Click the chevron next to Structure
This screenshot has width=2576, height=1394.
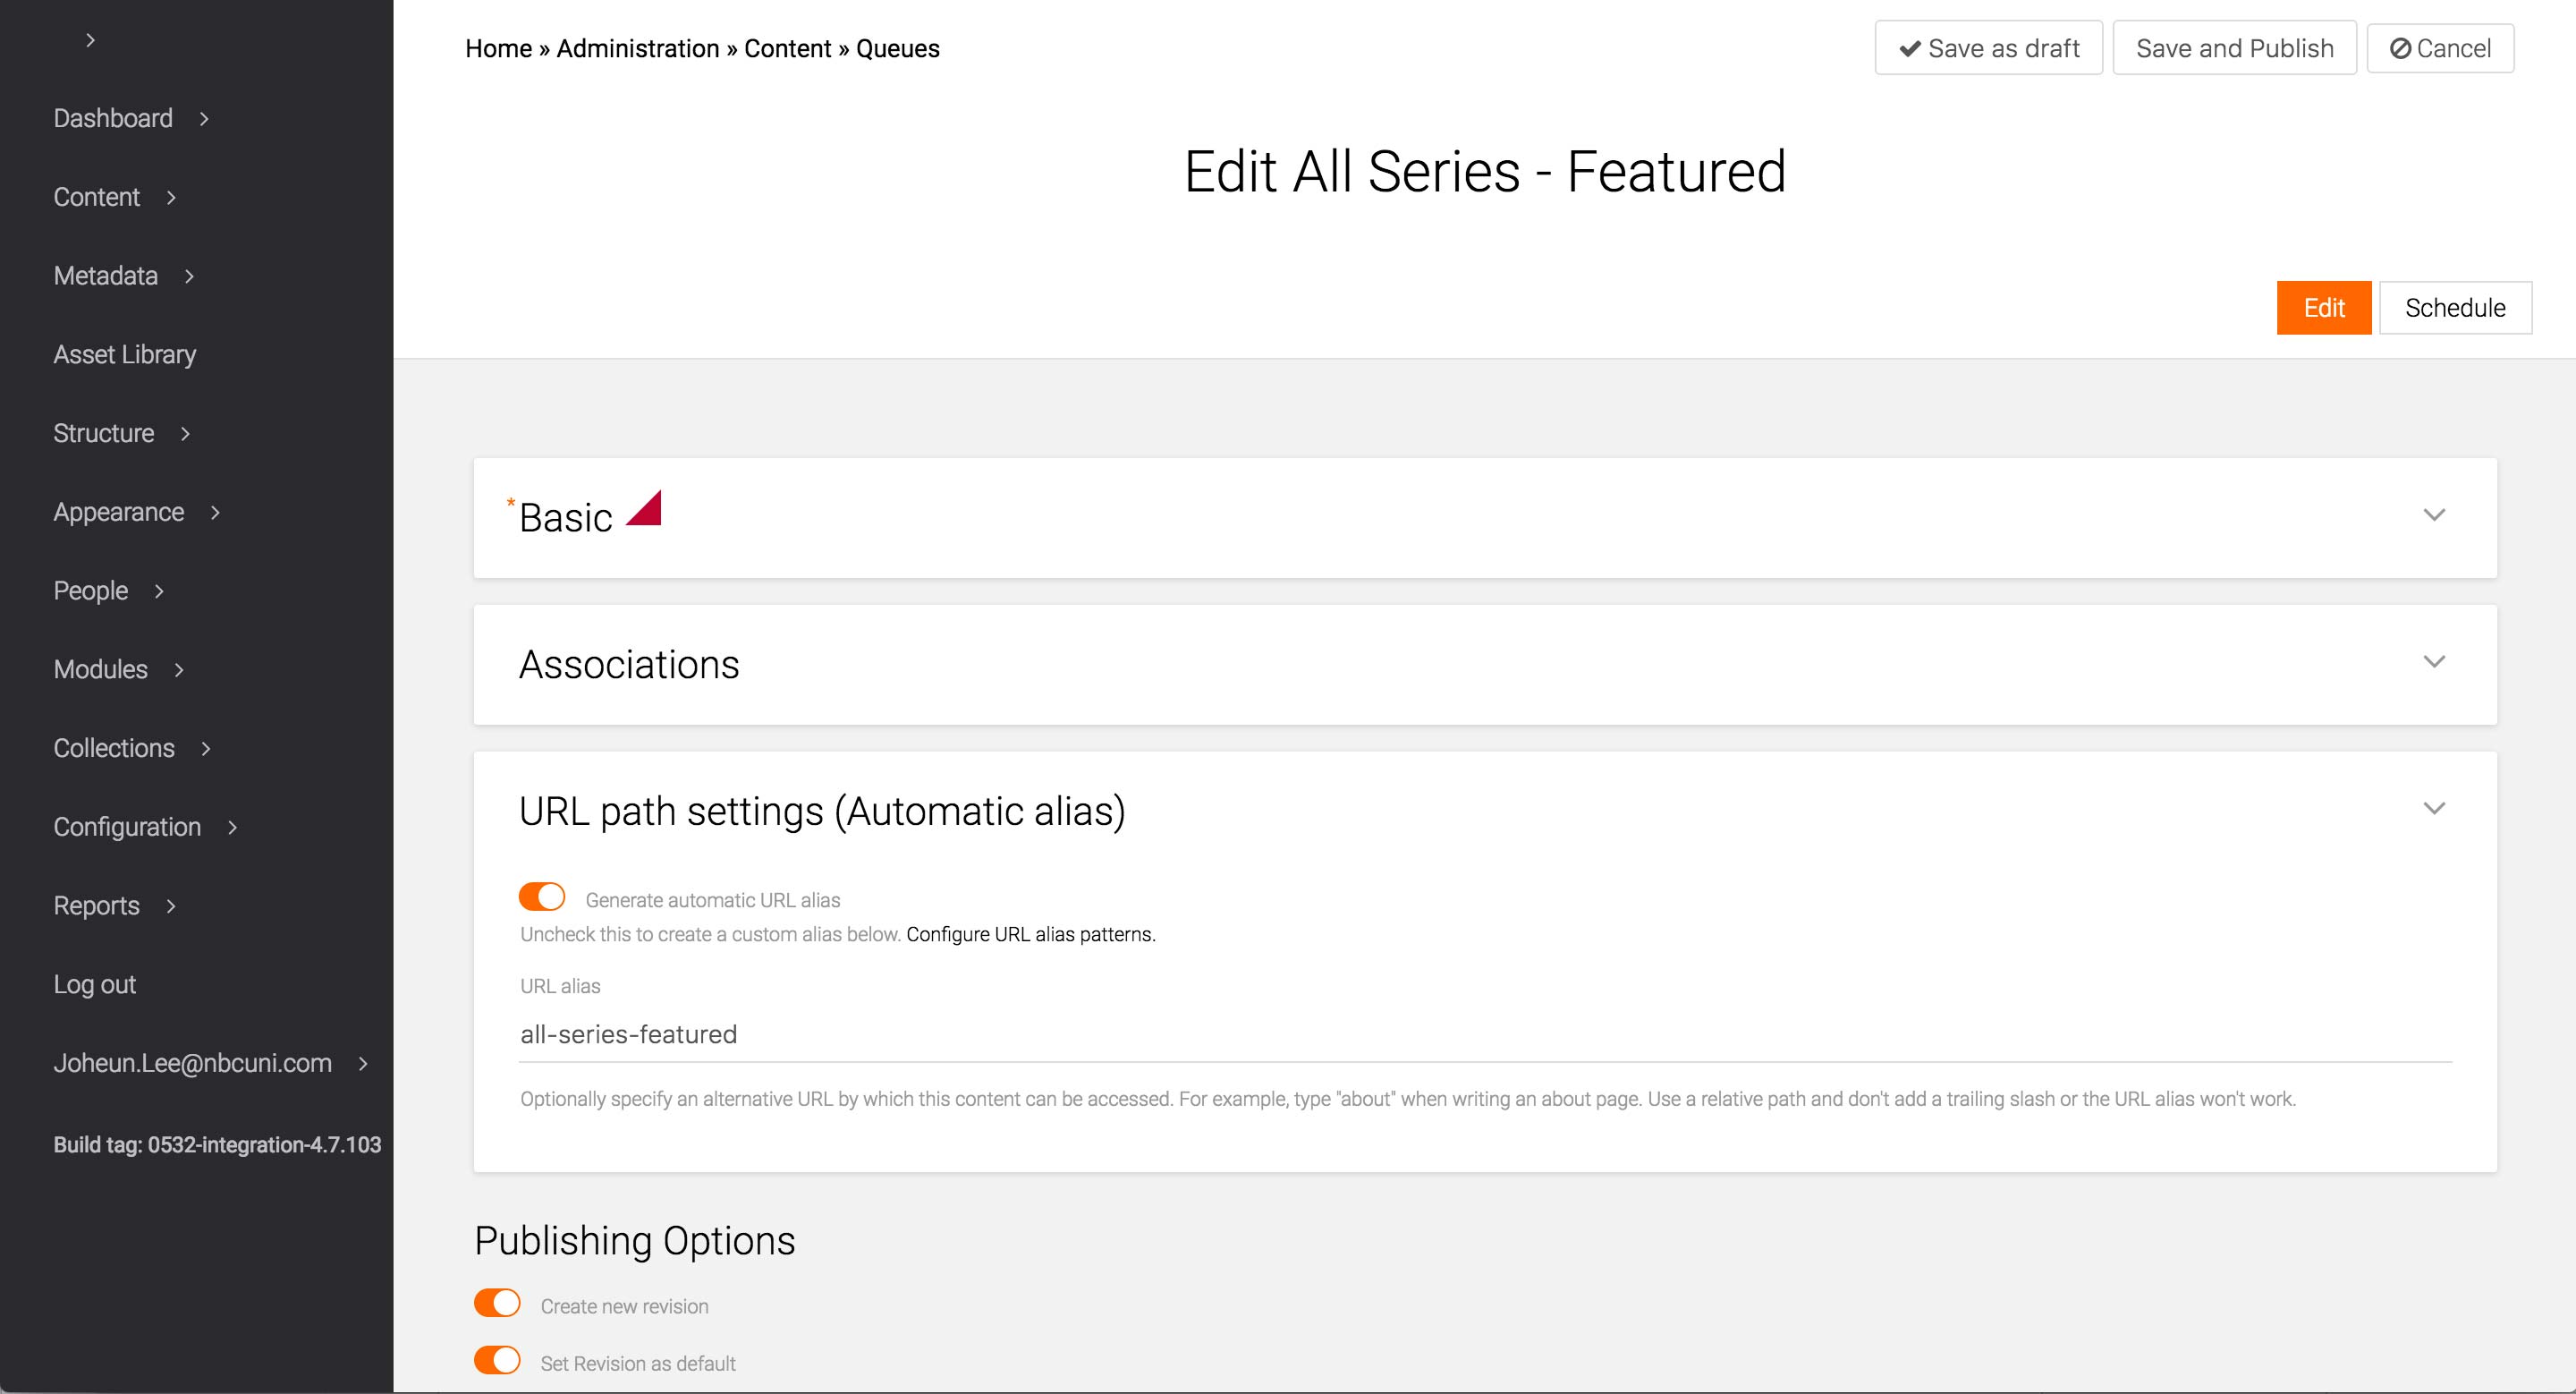185,434
